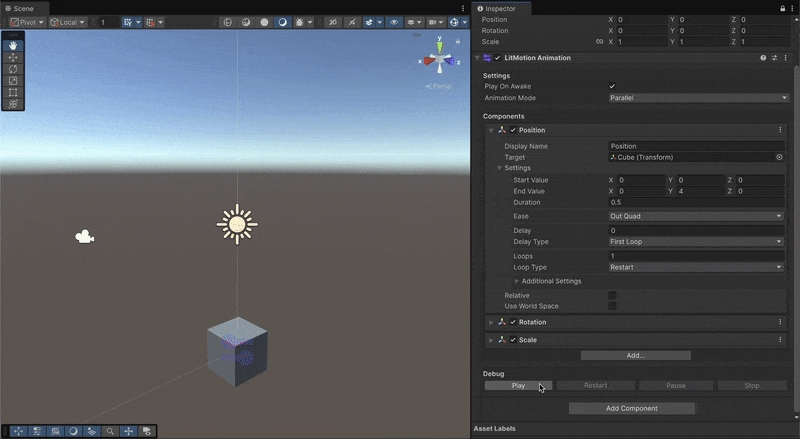Viewport: 800px width, 439px height.
Task: Select the Move tool
Action: (x=13, y=57)
